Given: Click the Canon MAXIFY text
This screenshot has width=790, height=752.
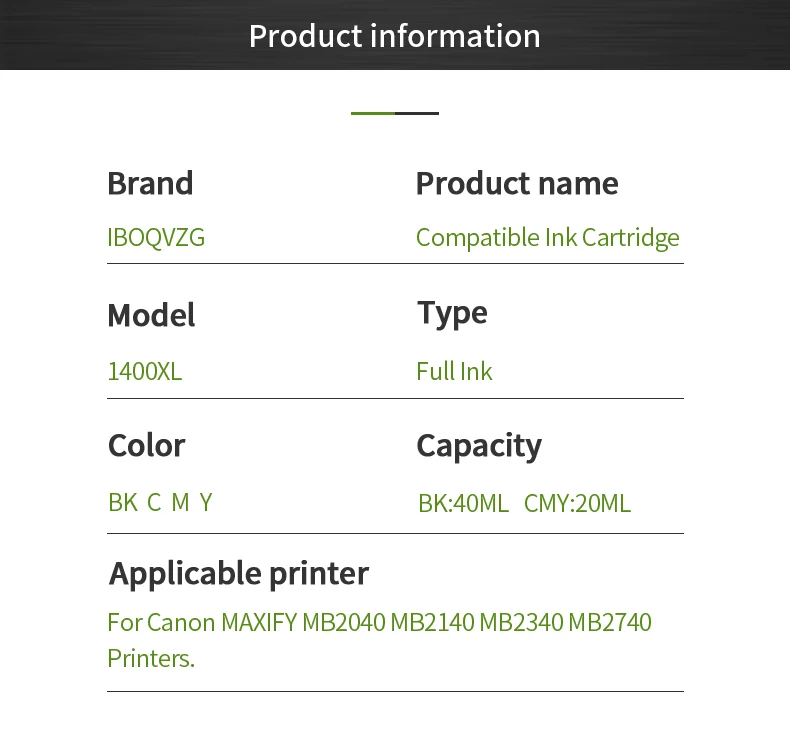Looking at the screenshot, I should 222,622.
